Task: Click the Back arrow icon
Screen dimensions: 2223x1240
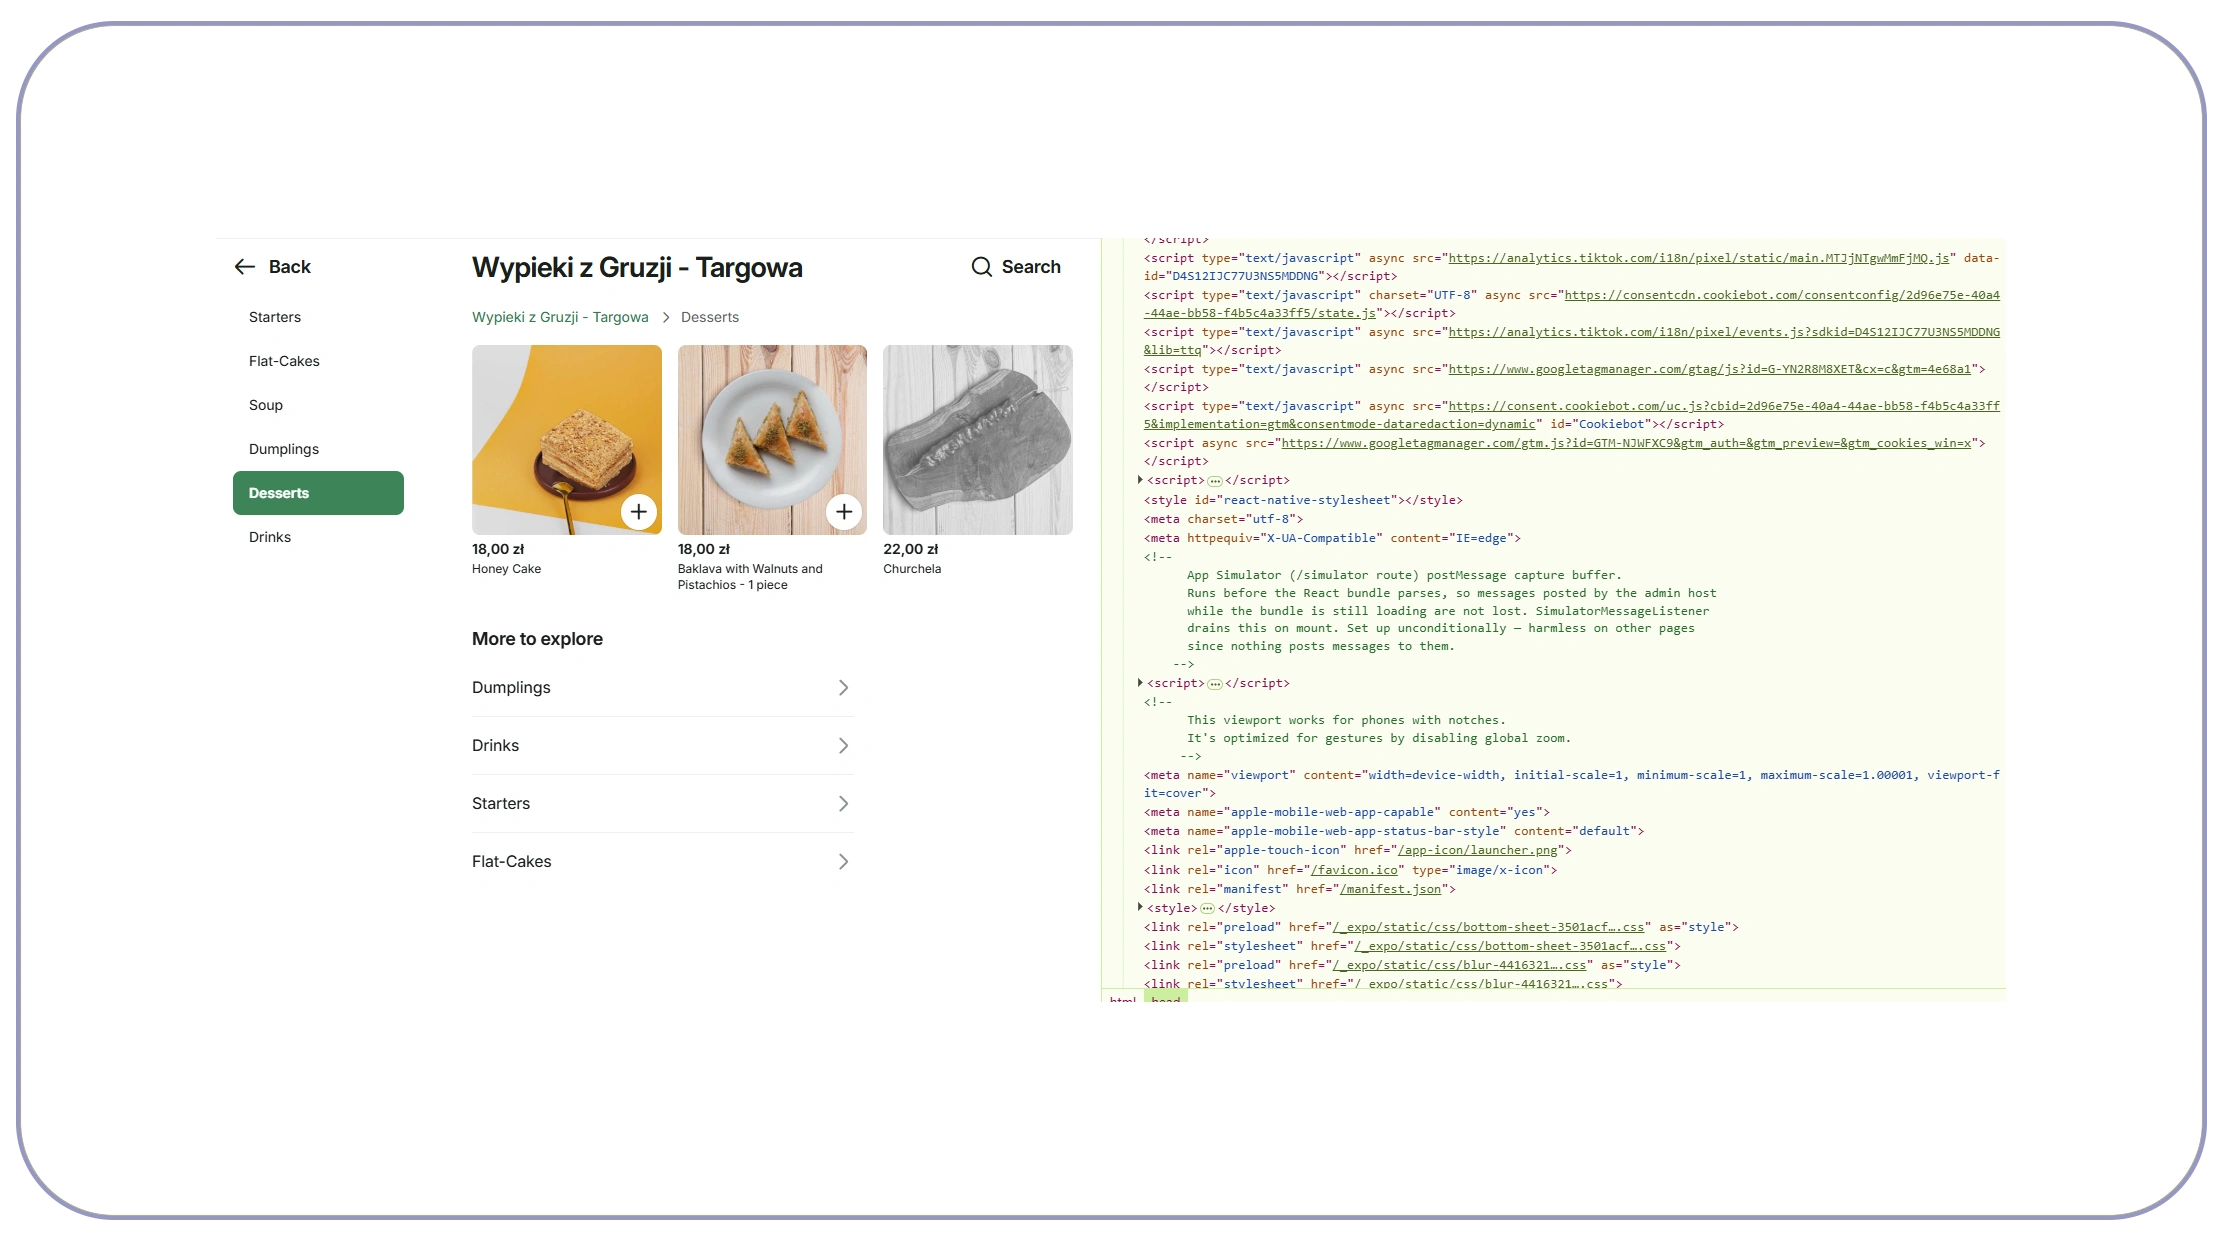Action: (245, 267)
